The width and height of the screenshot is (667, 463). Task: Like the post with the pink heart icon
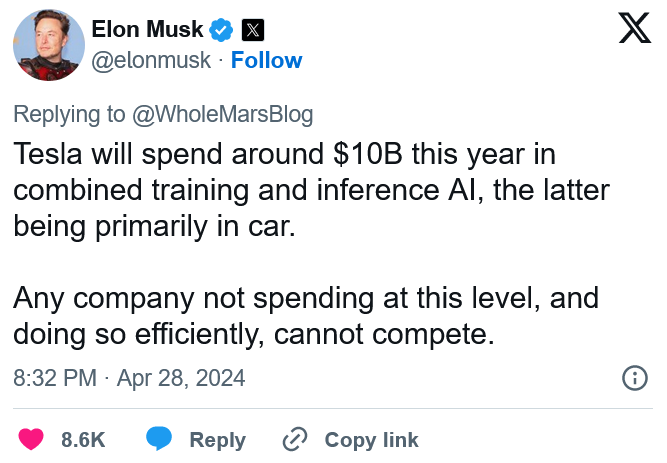point(31,439)
